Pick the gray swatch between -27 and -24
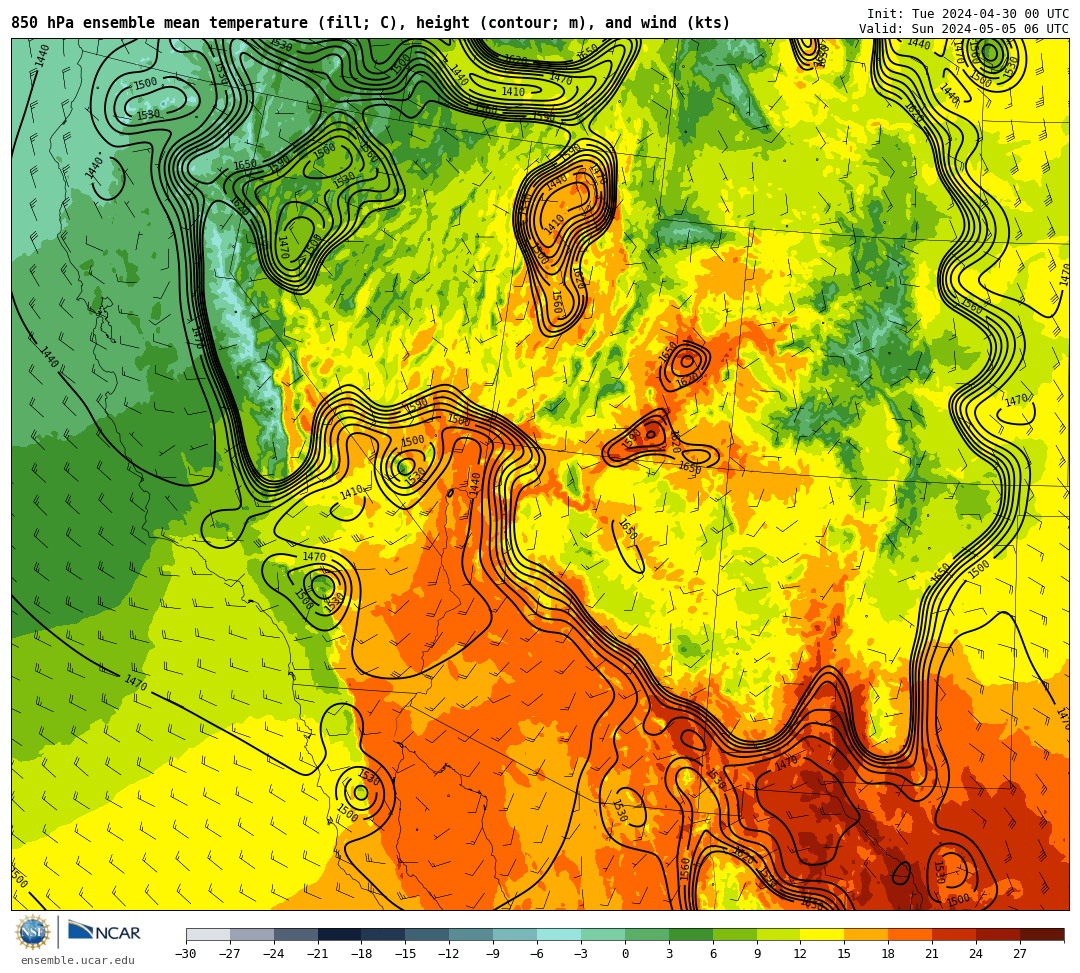 point(252,934)
